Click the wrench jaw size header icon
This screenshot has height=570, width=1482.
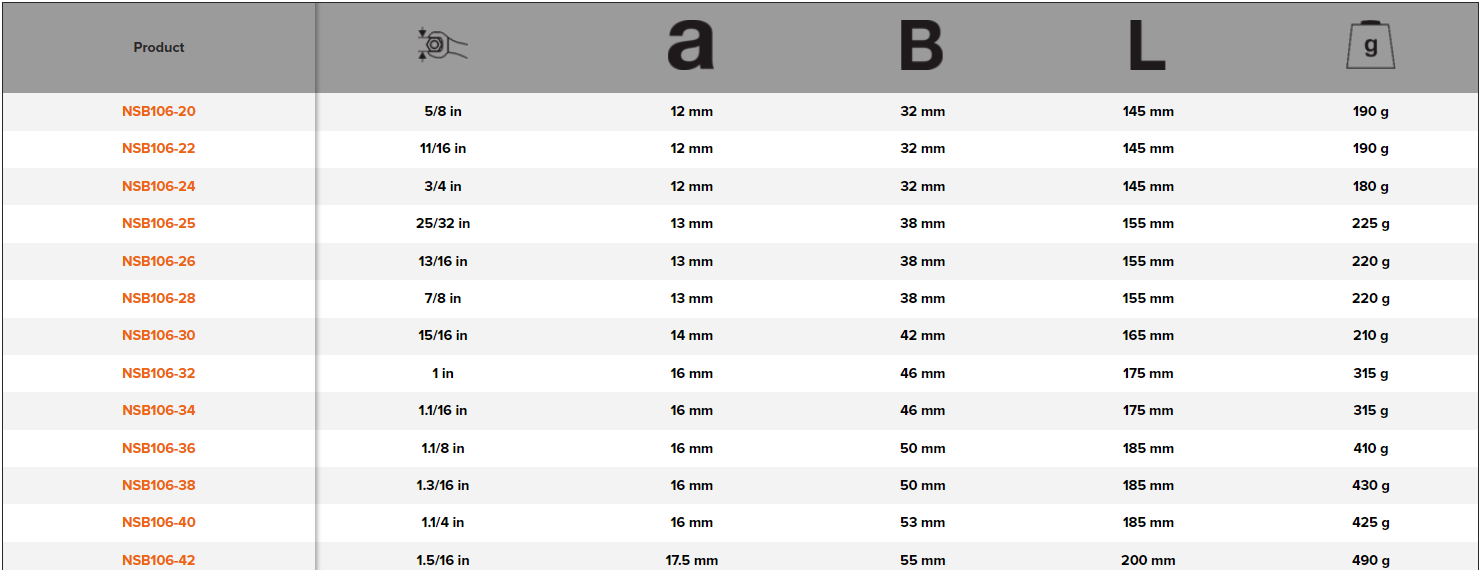(442, 46)
